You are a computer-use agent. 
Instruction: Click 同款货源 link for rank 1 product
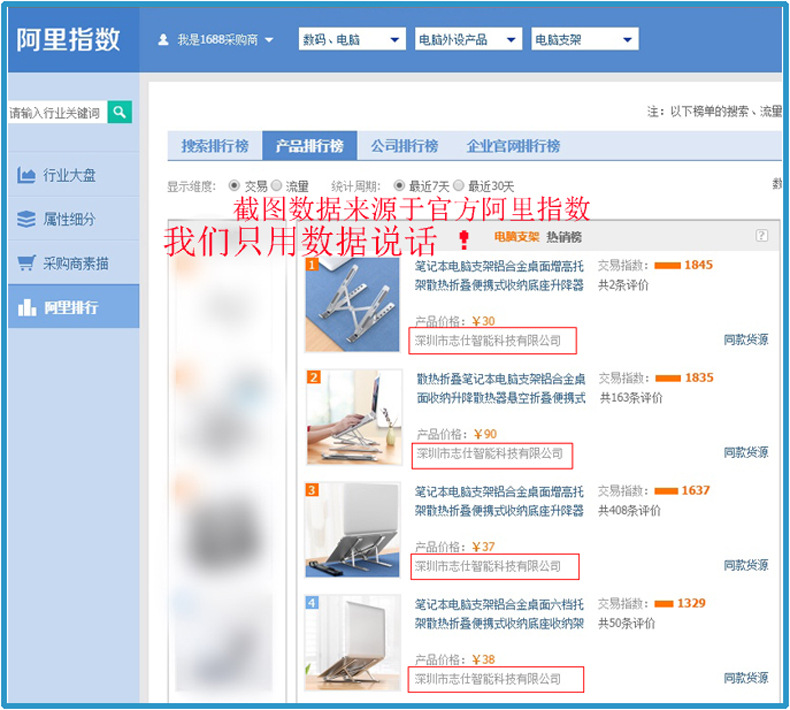coord(746,340)
